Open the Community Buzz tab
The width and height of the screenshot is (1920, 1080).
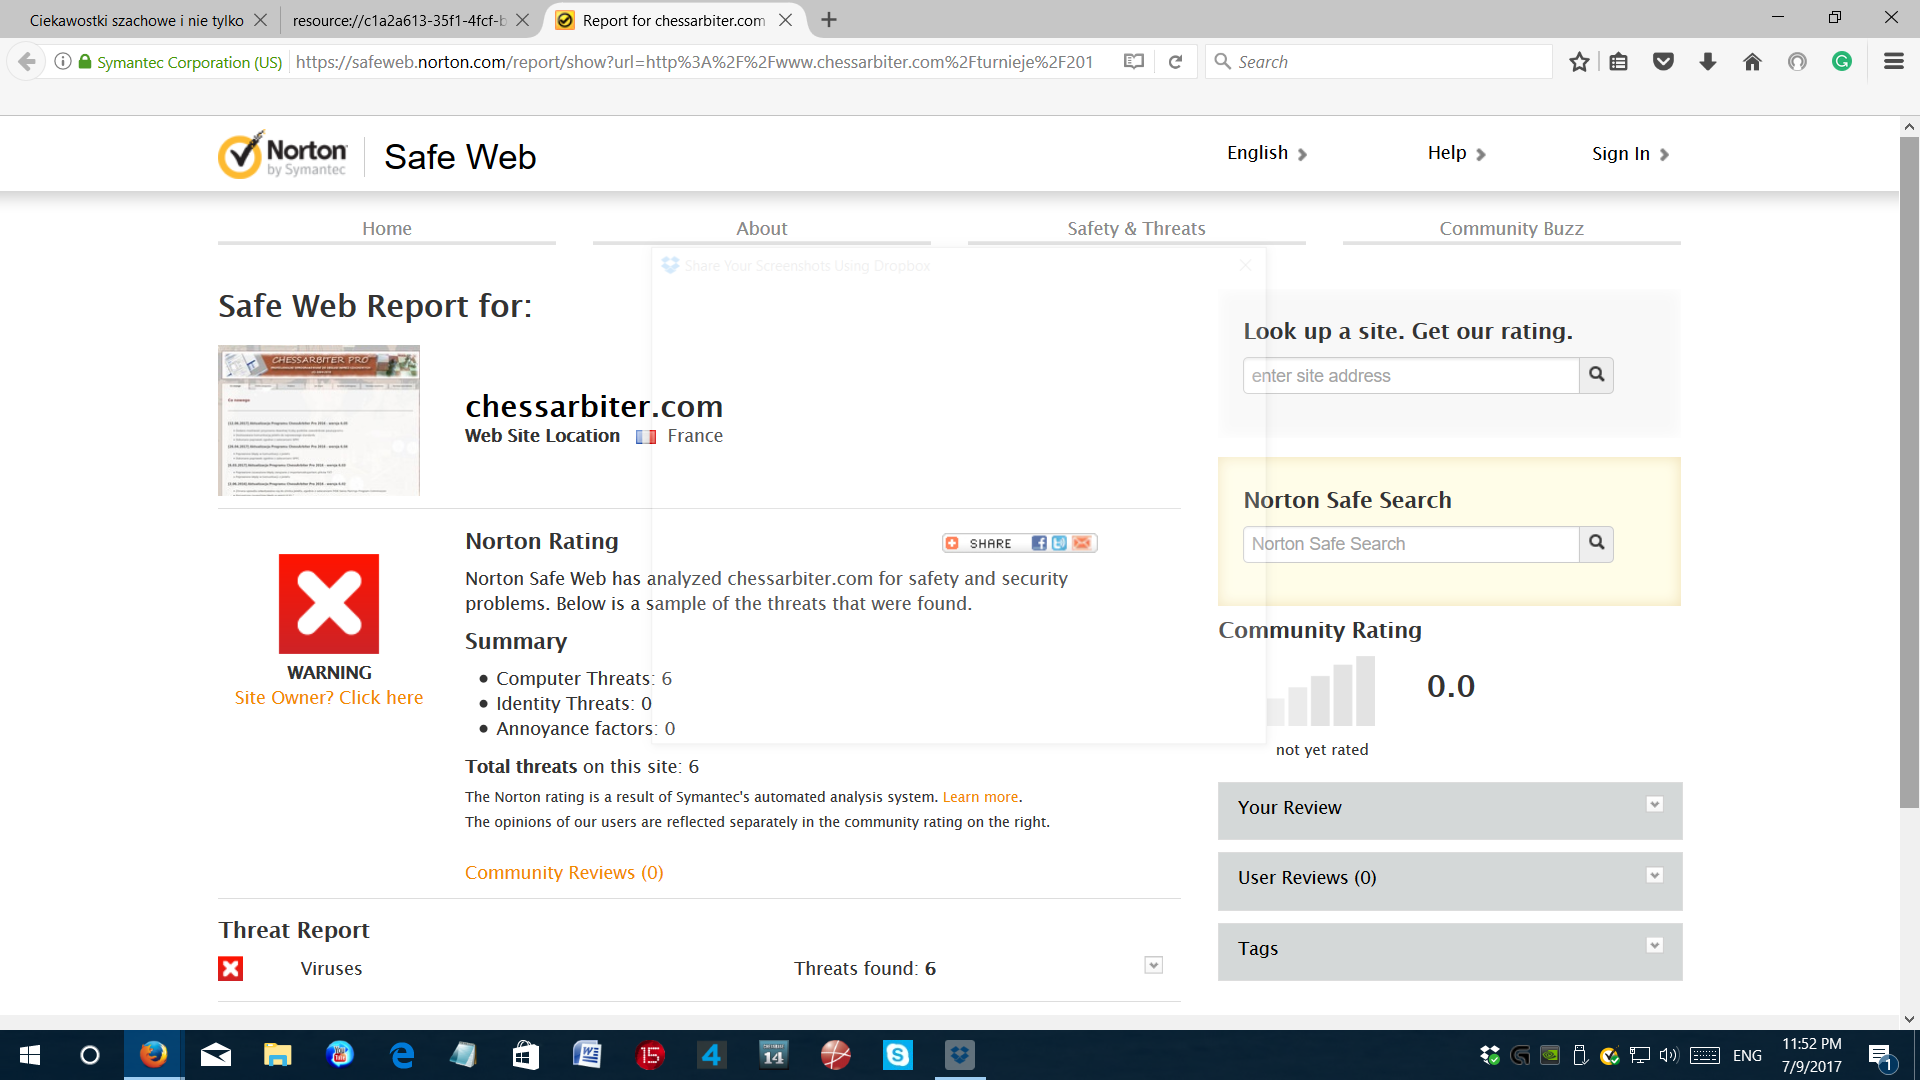pos(1512,228)
